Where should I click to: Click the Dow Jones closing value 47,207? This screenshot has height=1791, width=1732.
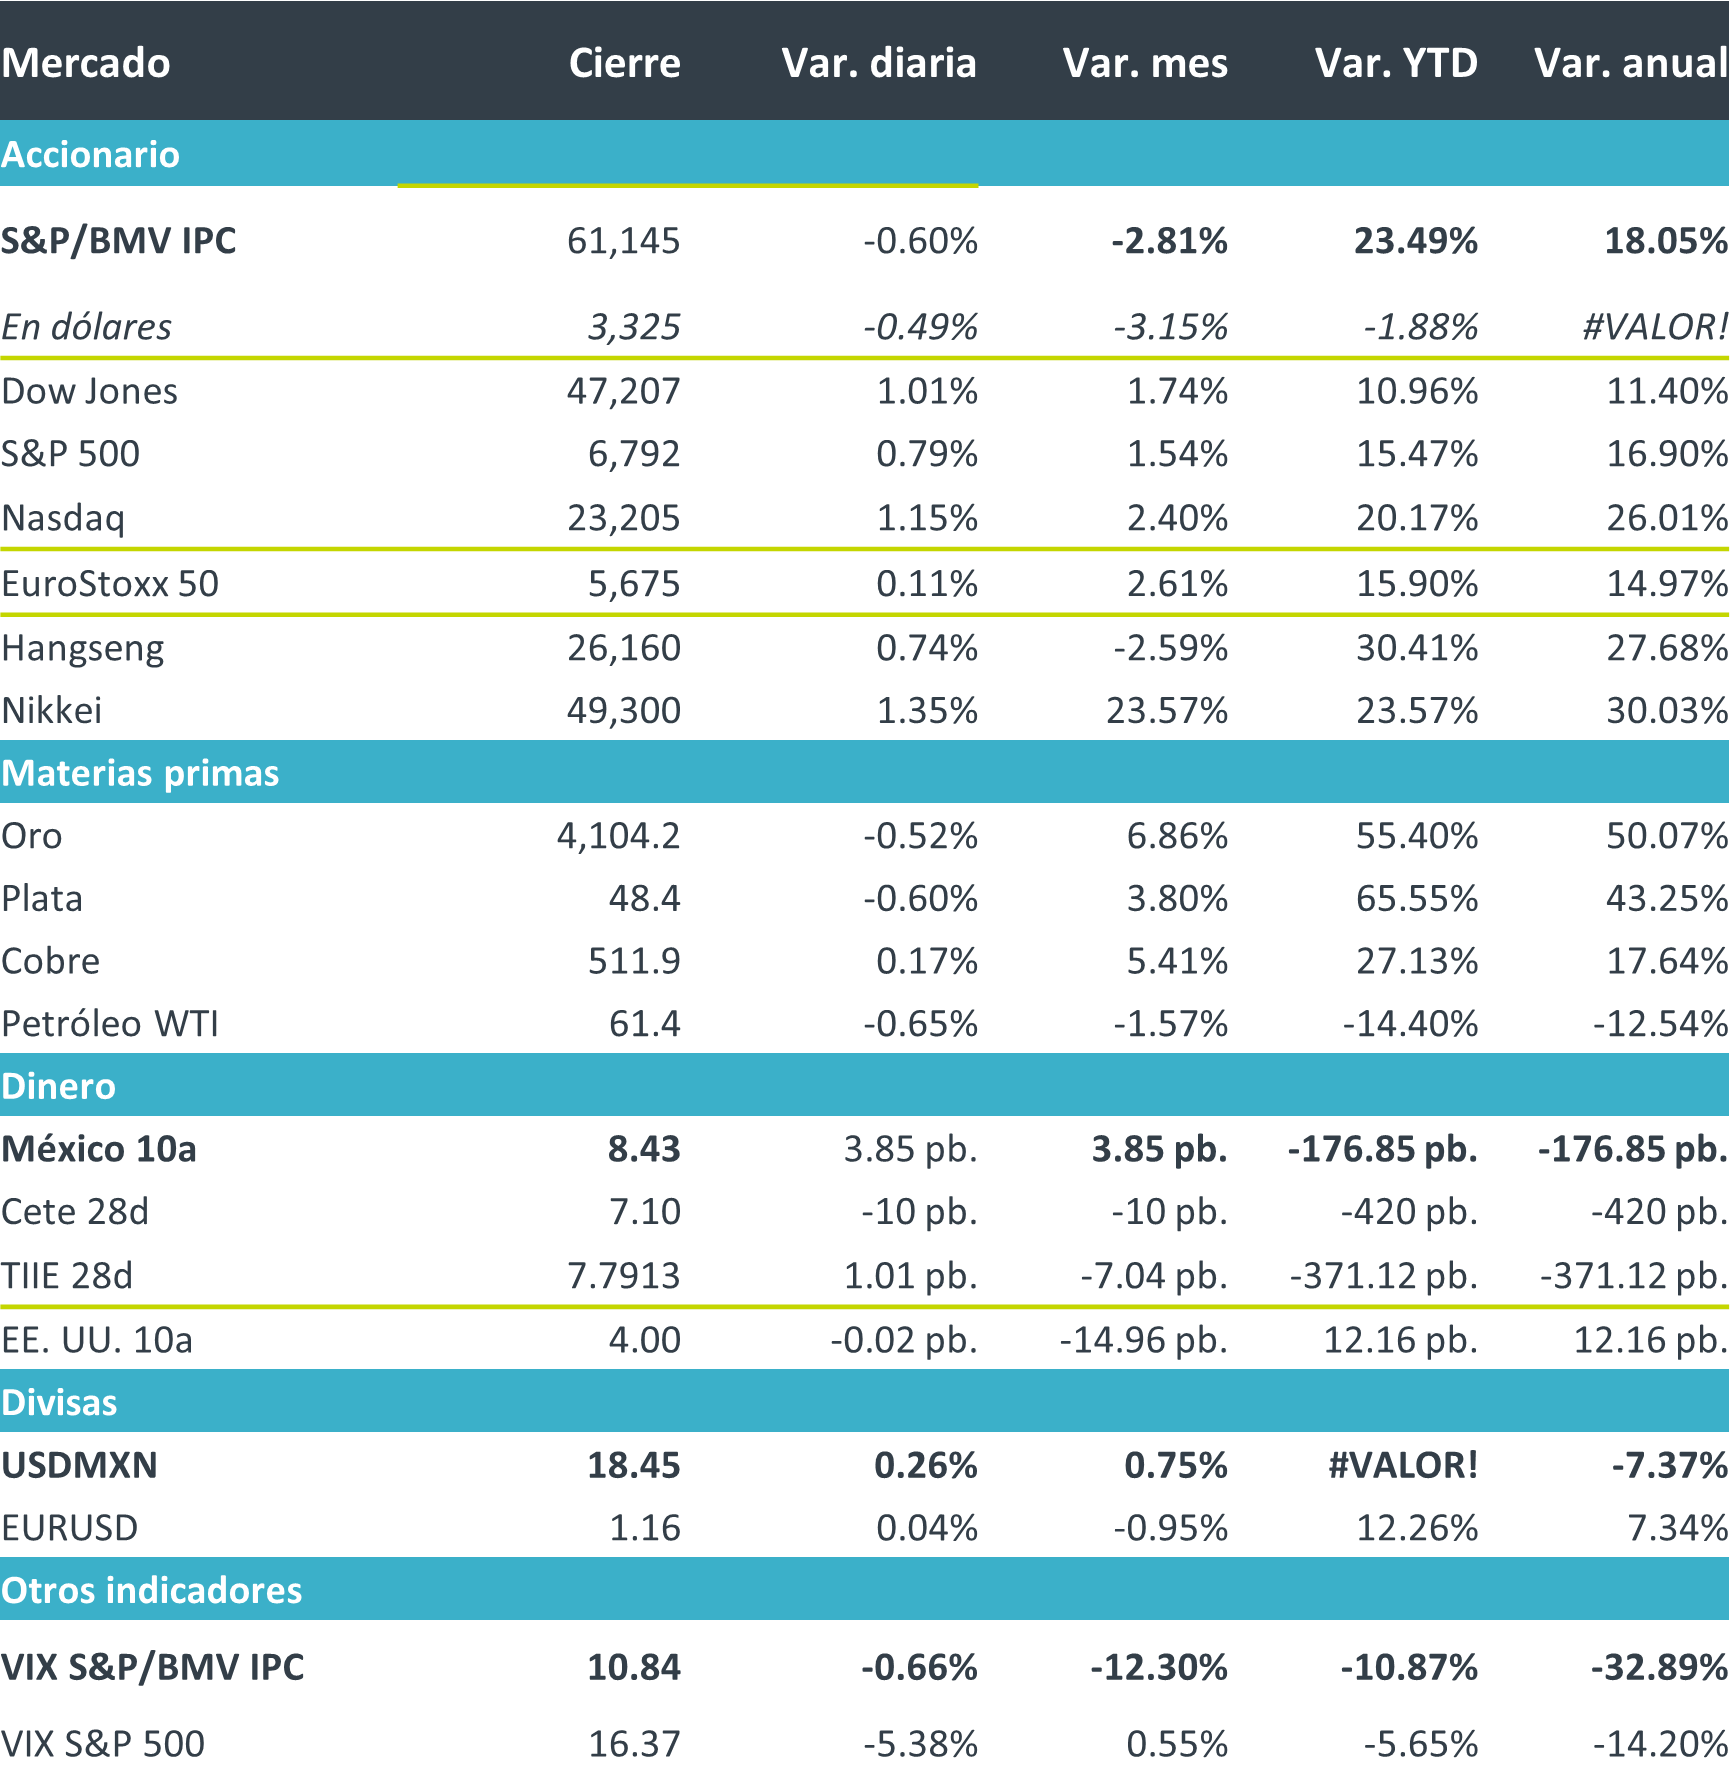point(623,391)
